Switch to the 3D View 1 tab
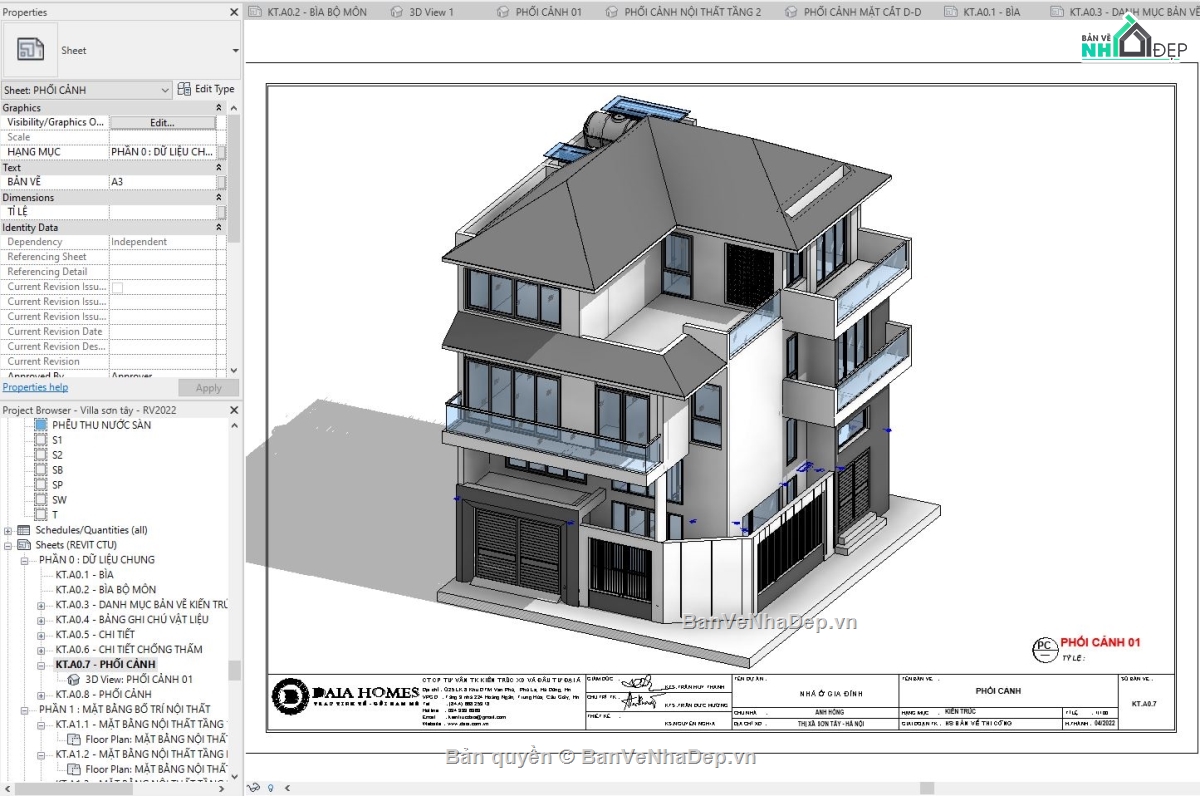Viewport: 1200px width, 796px height. (x=421, y=12)
